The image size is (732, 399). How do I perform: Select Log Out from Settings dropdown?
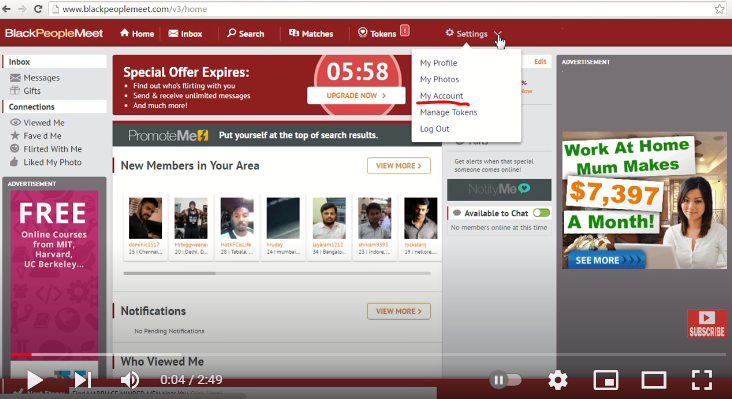coord(434,129)
